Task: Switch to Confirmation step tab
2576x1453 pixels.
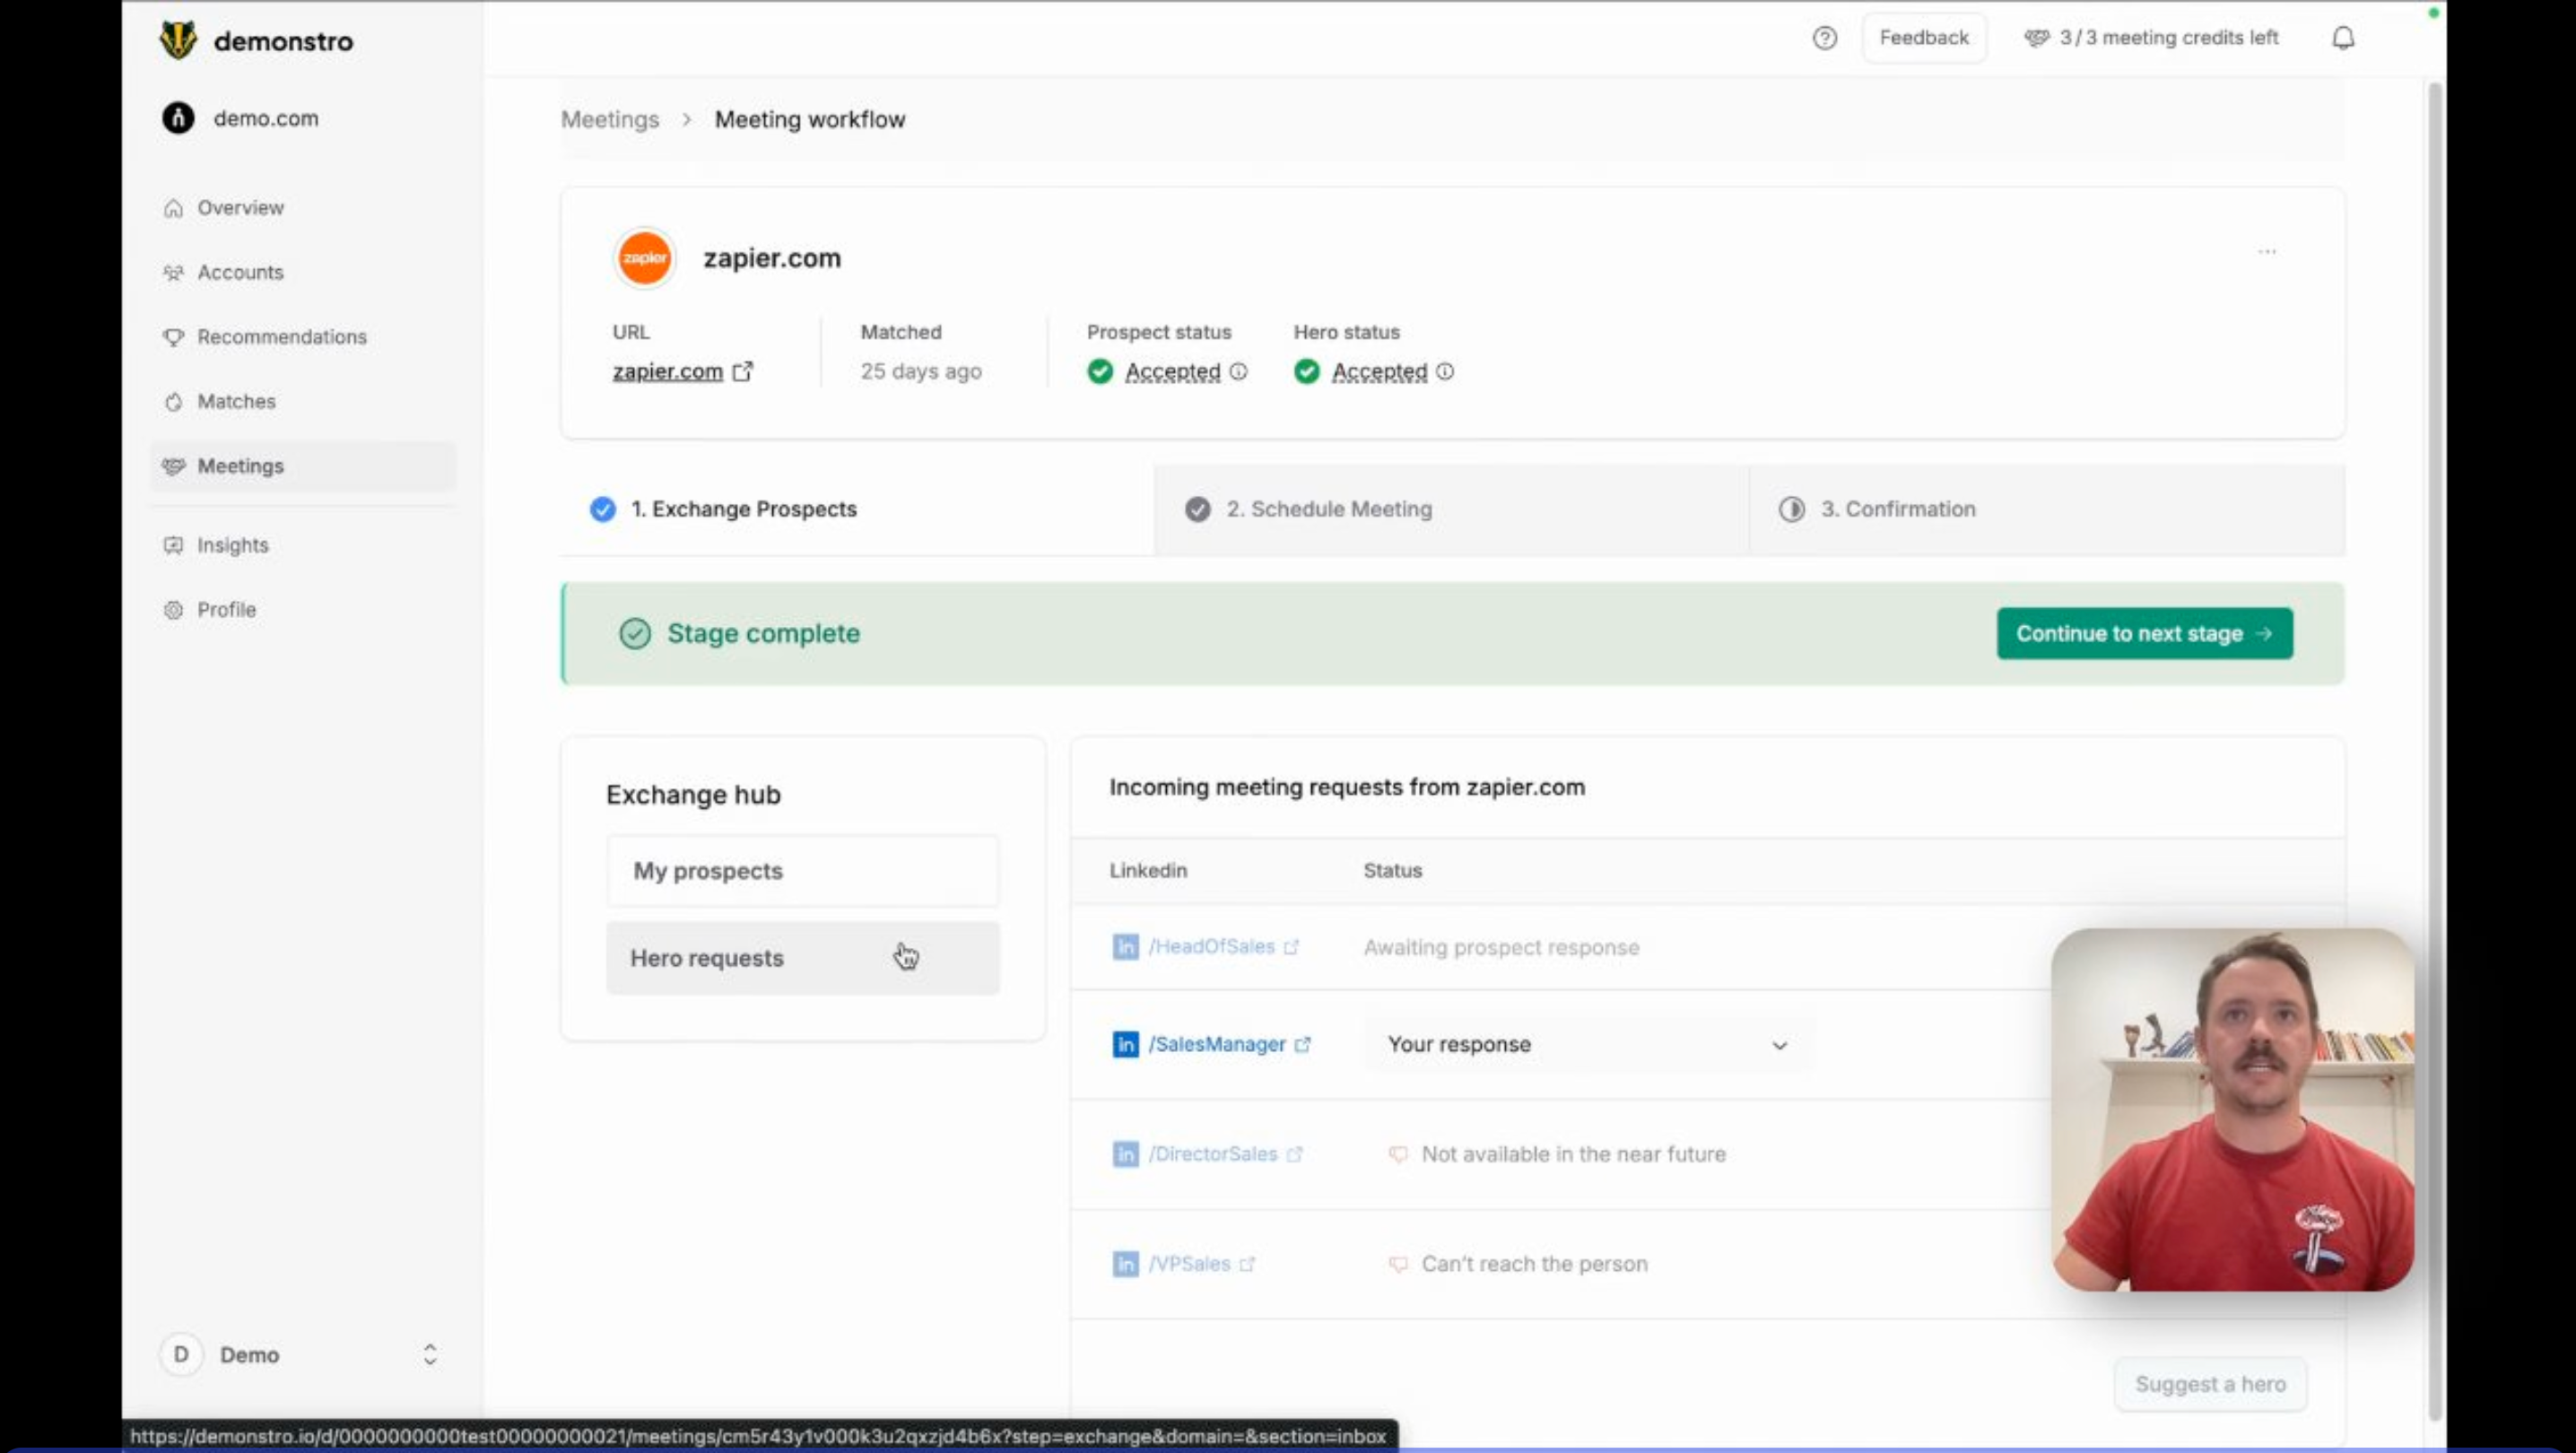Action: pos(1896,509)
